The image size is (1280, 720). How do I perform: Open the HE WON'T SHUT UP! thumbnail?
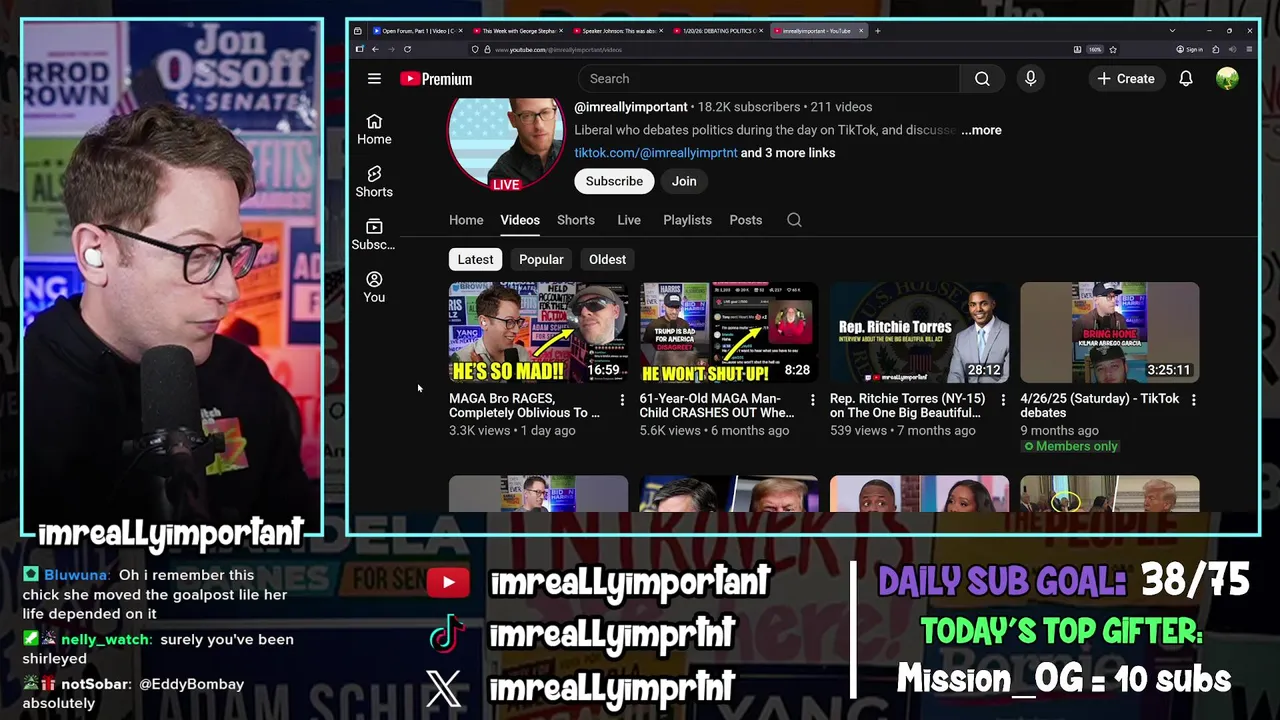pos(729,332)
